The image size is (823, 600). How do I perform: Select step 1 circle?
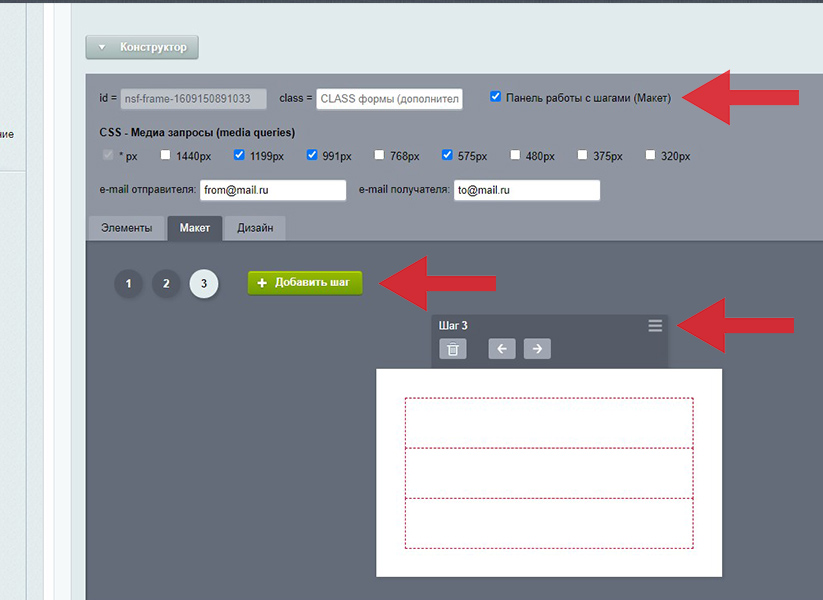pos(128,284)
